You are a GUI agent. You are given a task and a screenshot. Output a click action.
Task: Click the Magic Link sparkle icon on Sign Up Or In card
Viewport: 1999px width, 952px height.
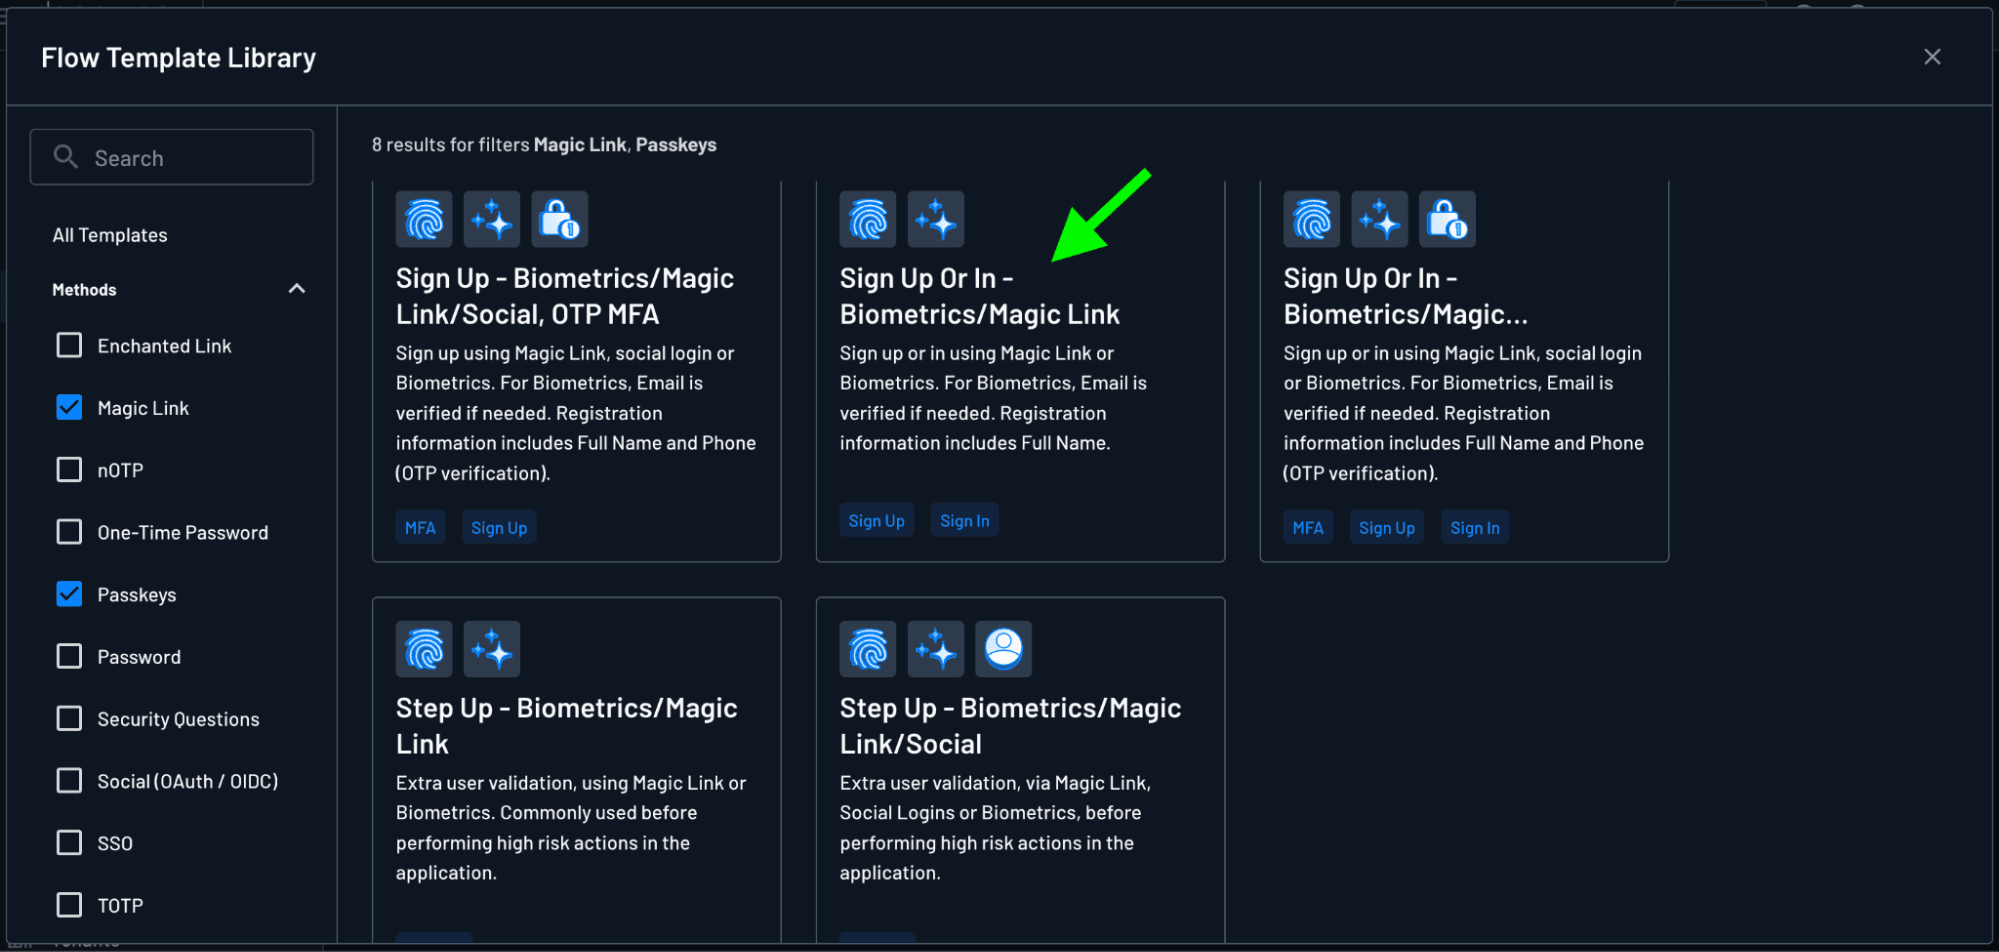[935, 219]
